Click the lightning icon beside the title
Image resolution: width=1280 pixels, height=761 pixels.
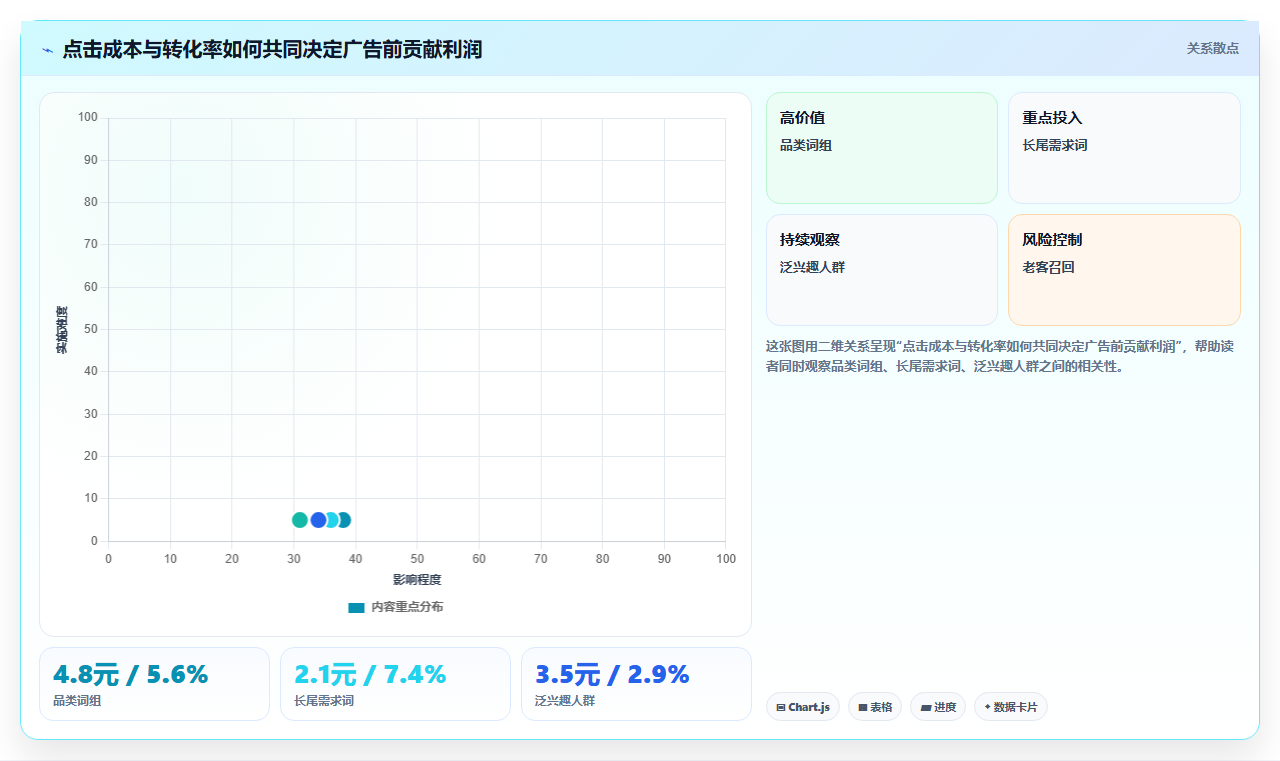click(47, 50)
